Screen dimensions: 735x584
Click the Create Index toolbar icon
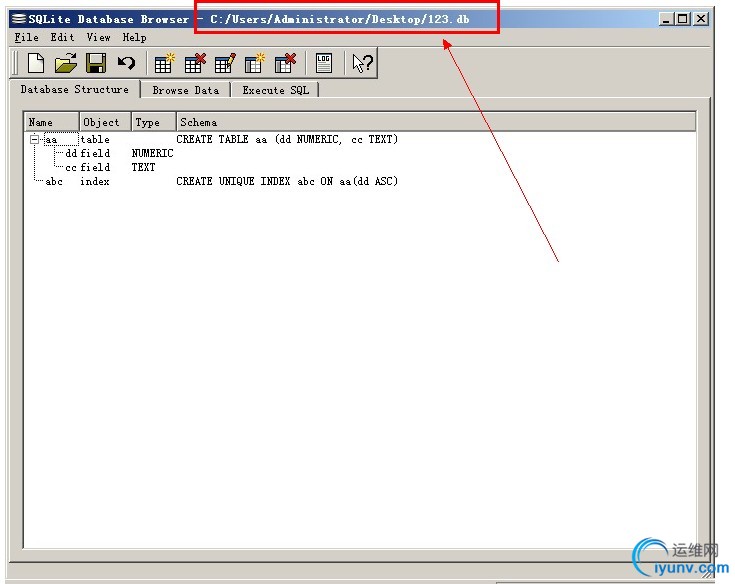(255, 63)
